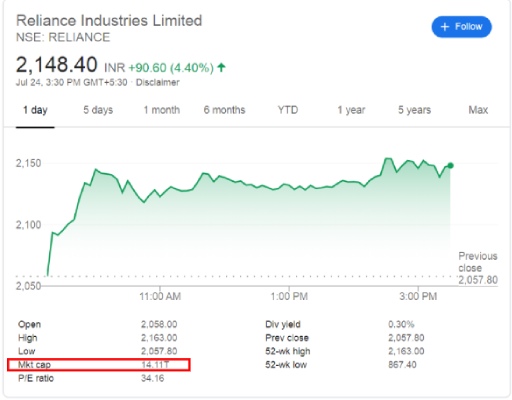Viewport: 512px width, 400px height.
Task: Click the 52-wk low value 867.40
Action: click(x=402, y=365)
